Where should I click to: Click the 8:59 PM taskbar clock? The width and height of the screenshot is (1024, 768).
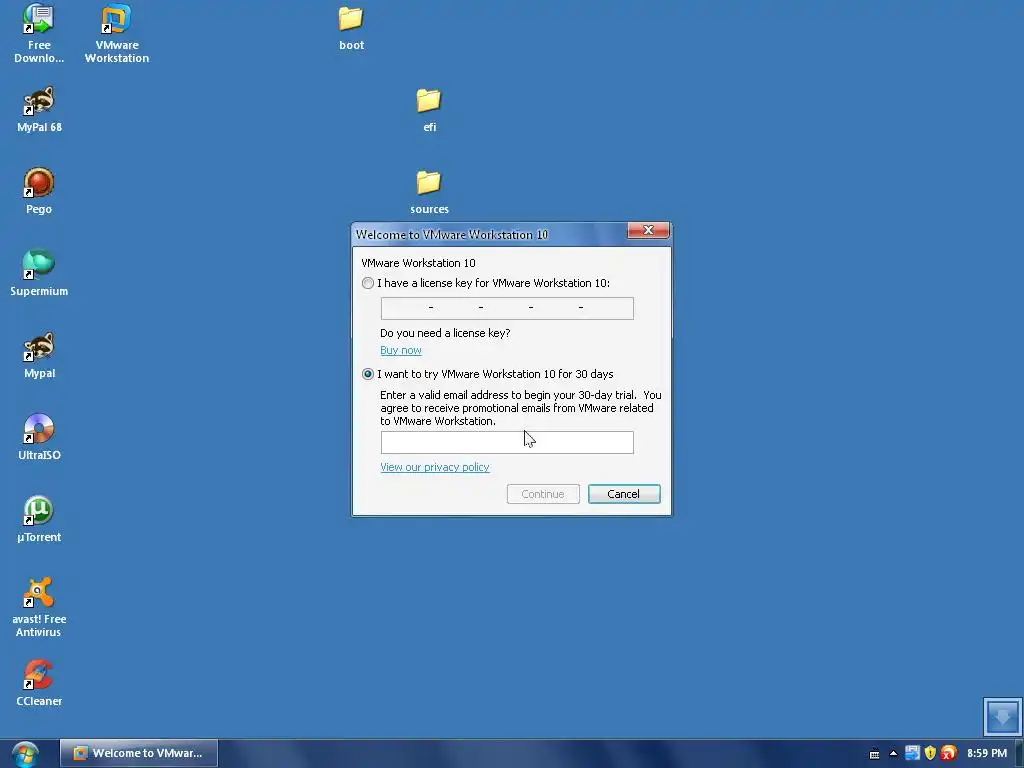tap(987, 753)
